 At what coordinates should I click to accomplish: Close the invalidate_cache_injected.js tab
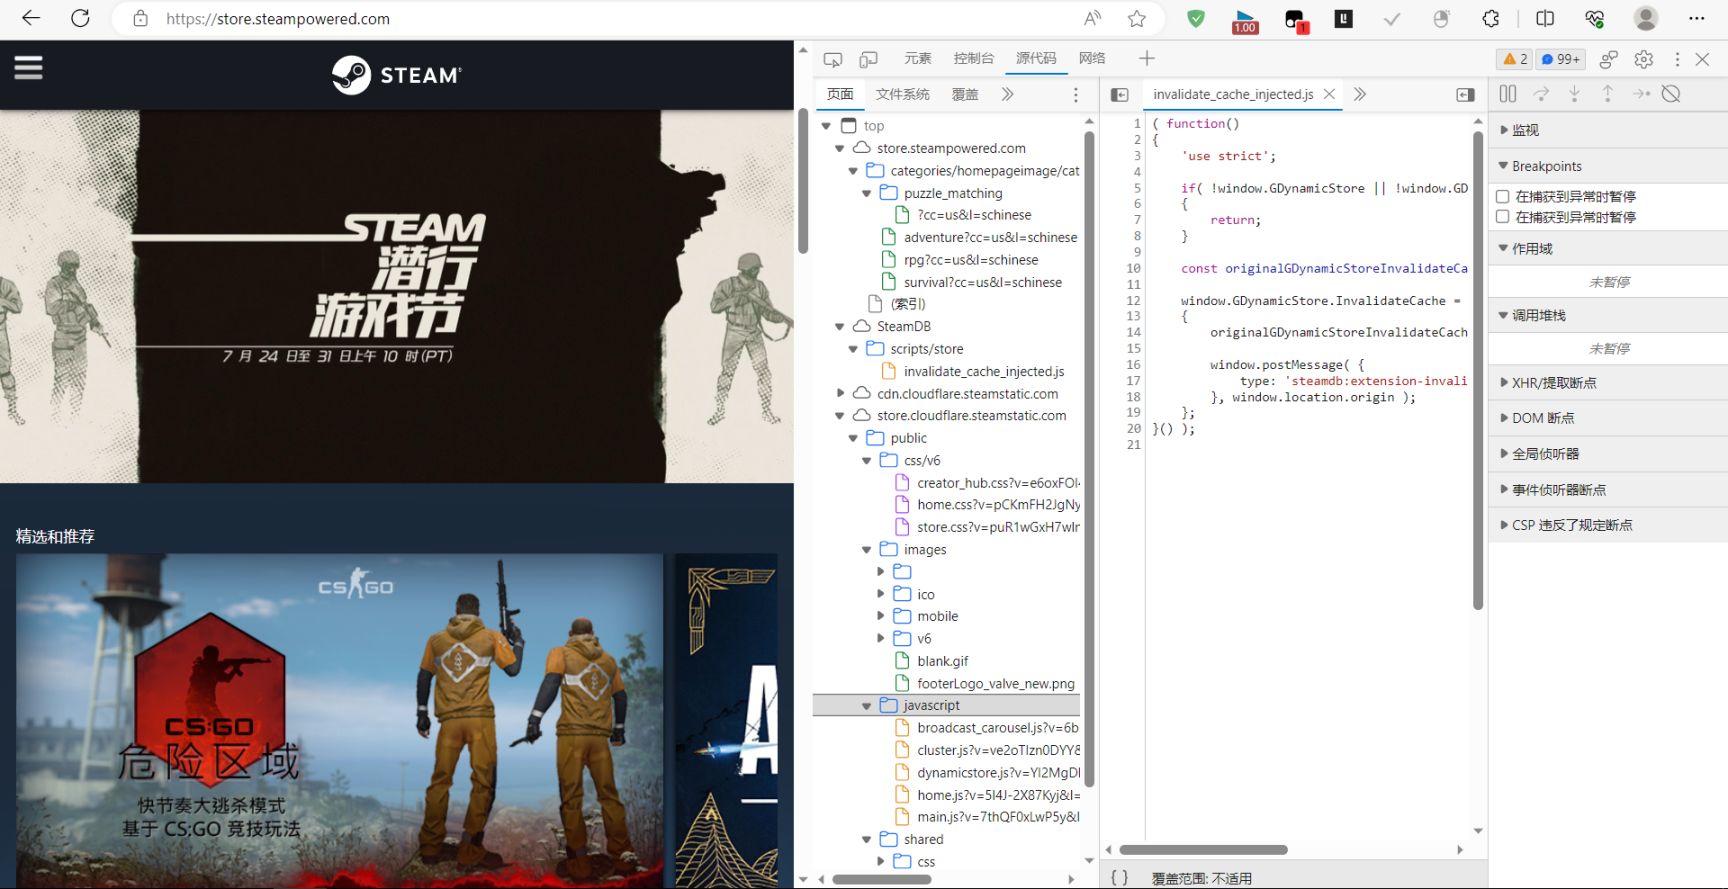pyautogui.click(x=1329, y=94)
